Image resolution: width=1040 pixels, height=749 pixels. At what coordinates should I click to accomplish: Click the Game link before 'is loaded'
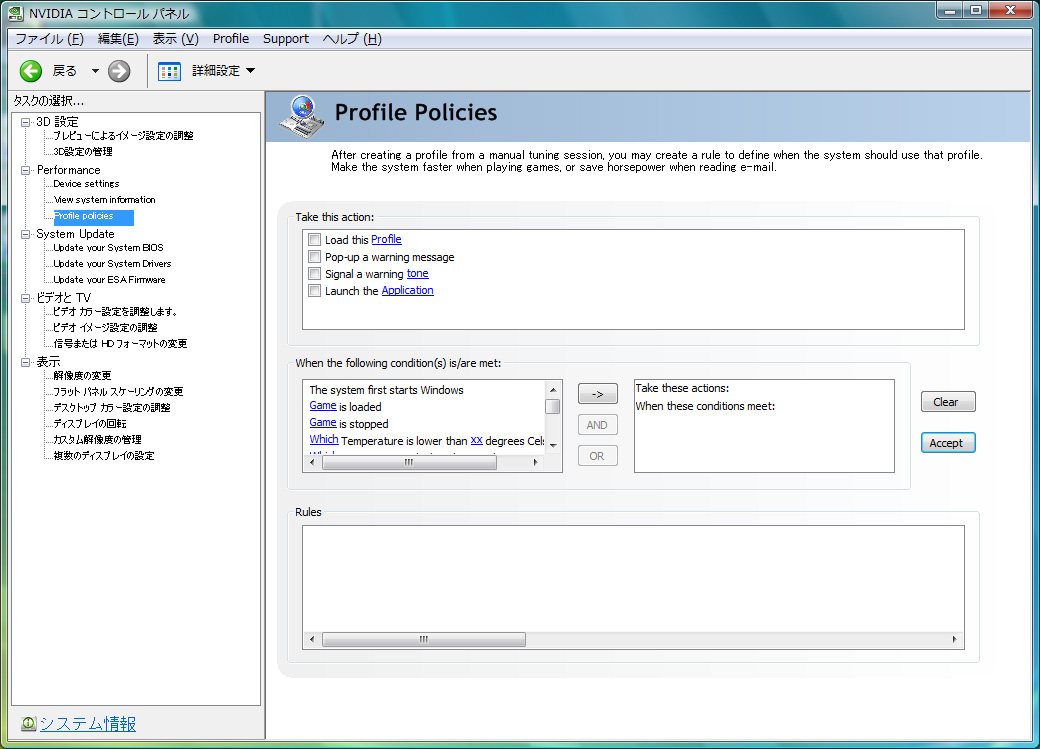click(323, 406)
